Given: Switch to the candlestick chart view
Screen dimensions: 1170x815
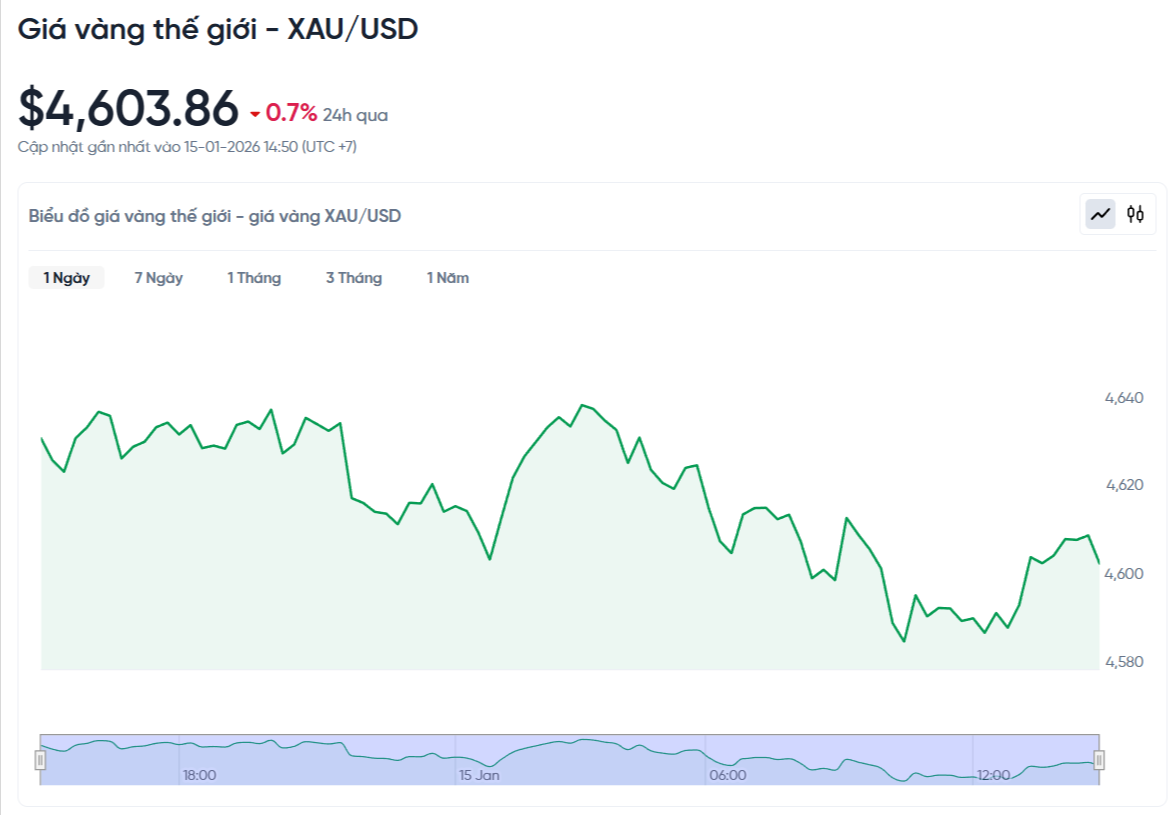Looking at the screenshot, I should 1135,214.
